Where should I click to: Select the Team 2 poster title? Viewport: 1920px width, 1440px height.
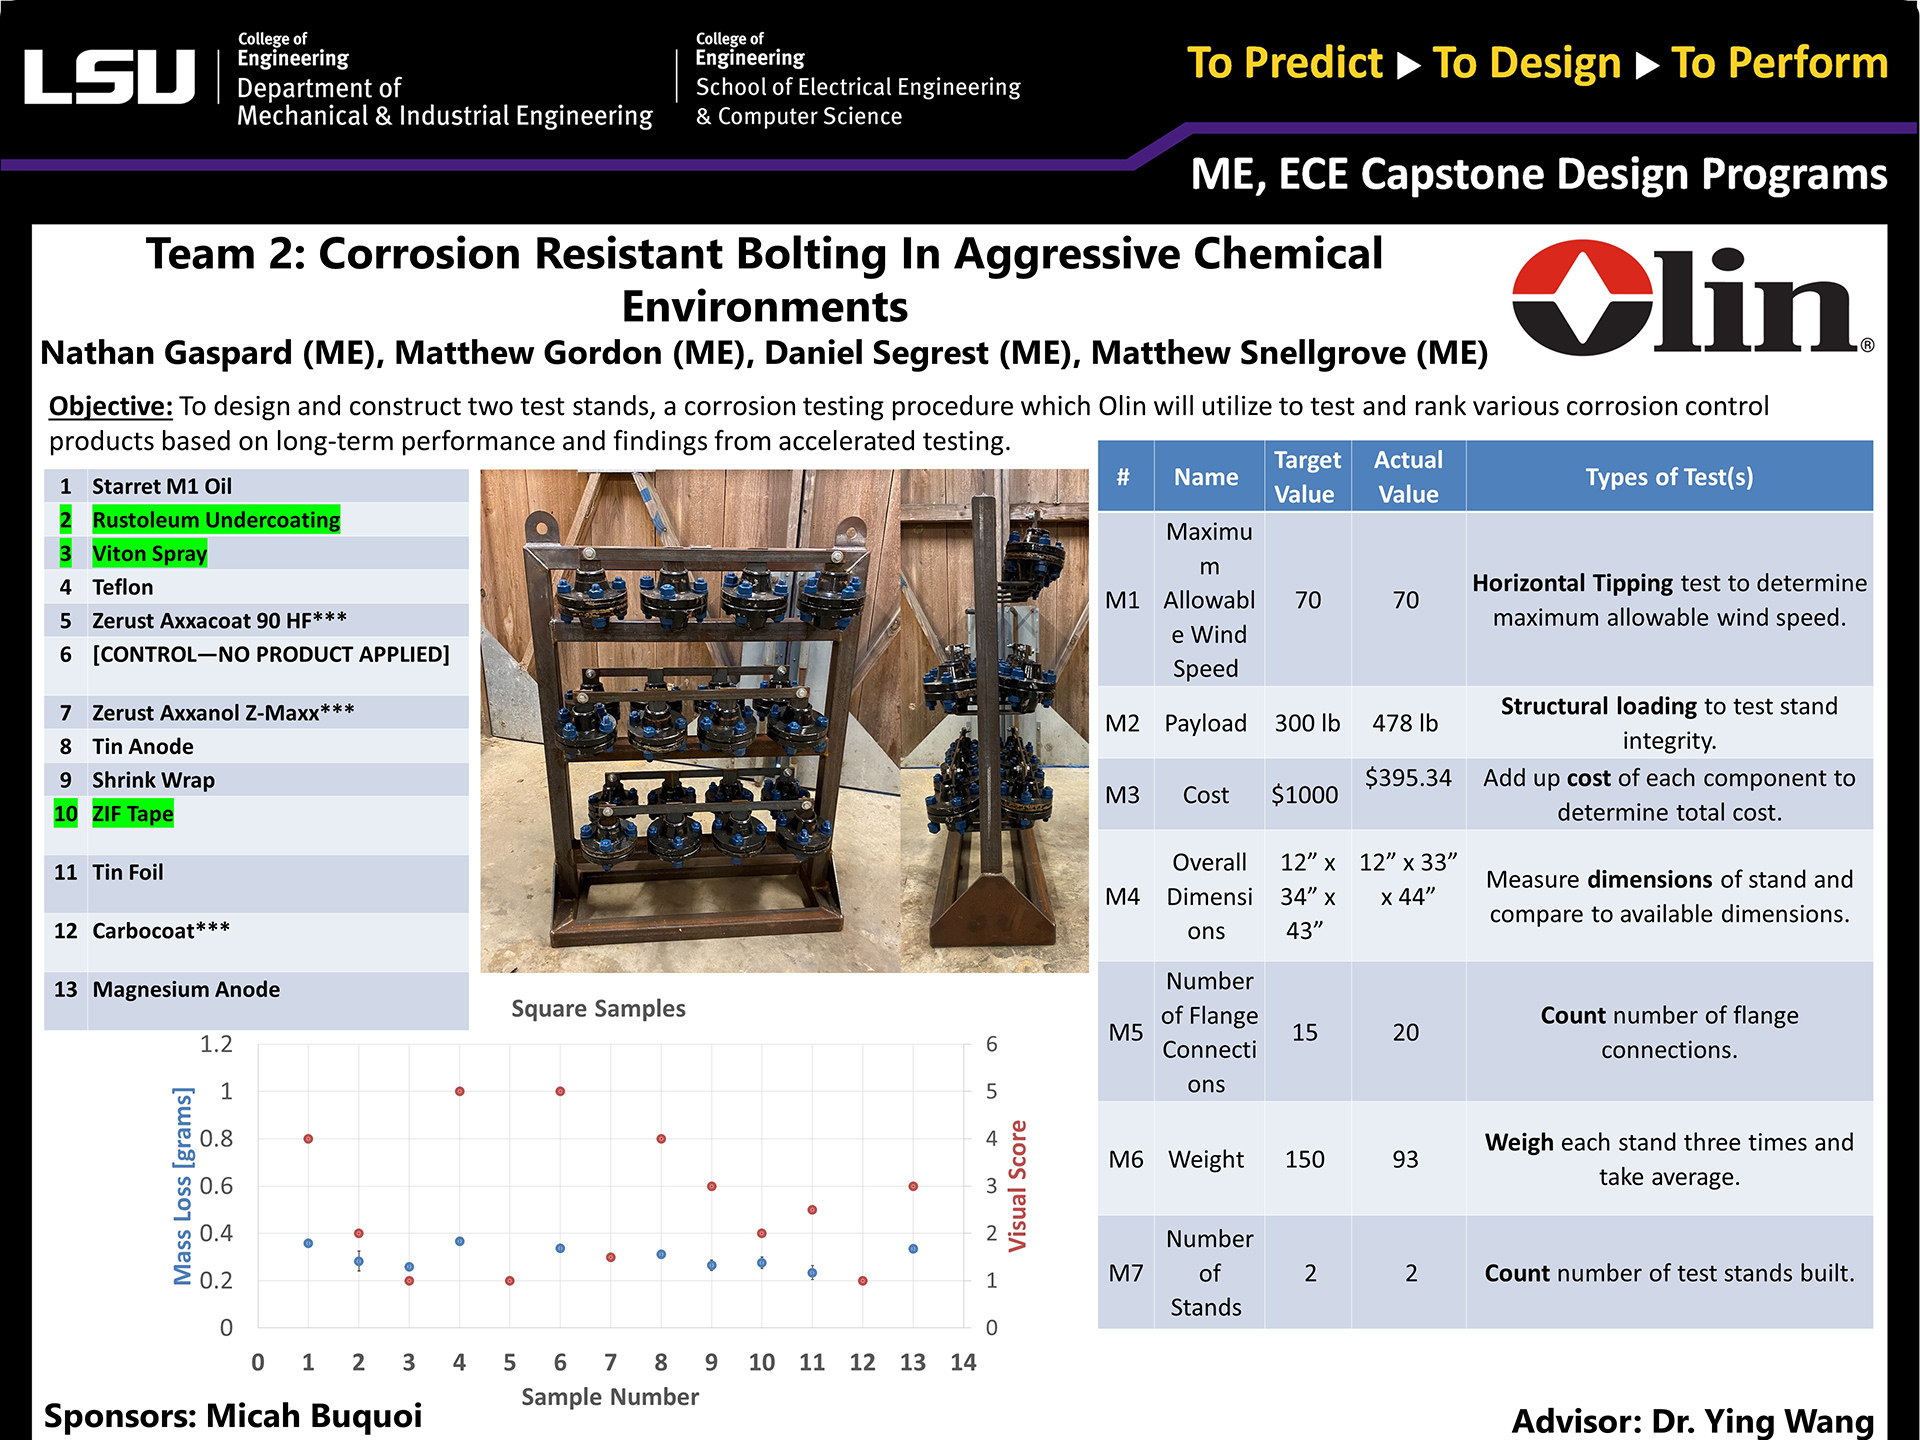765,278
